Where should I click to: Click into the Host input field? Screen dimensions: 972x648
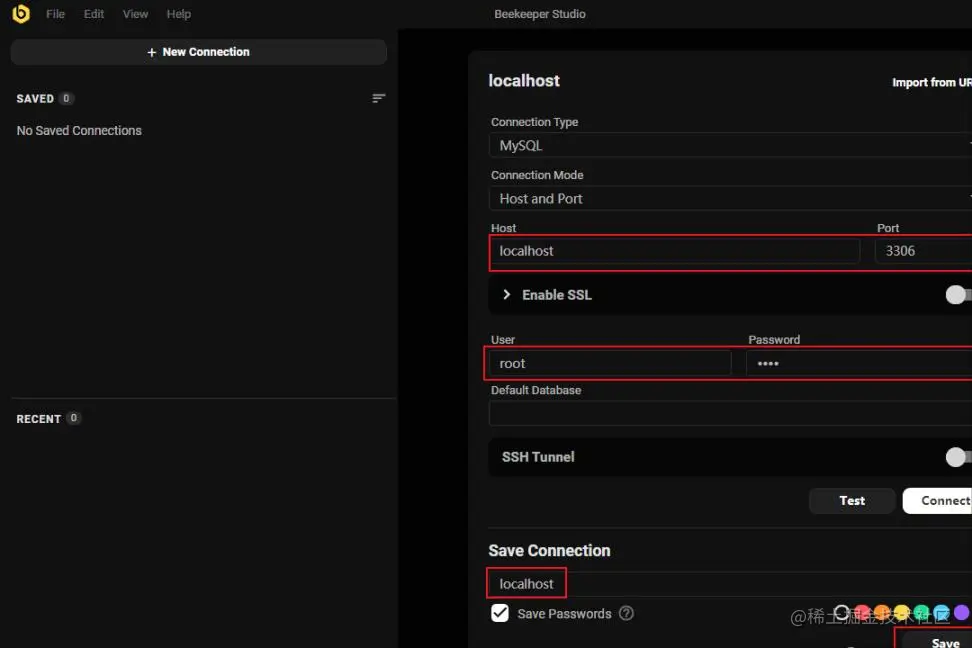pyautogui.click(x=674, y=251)
